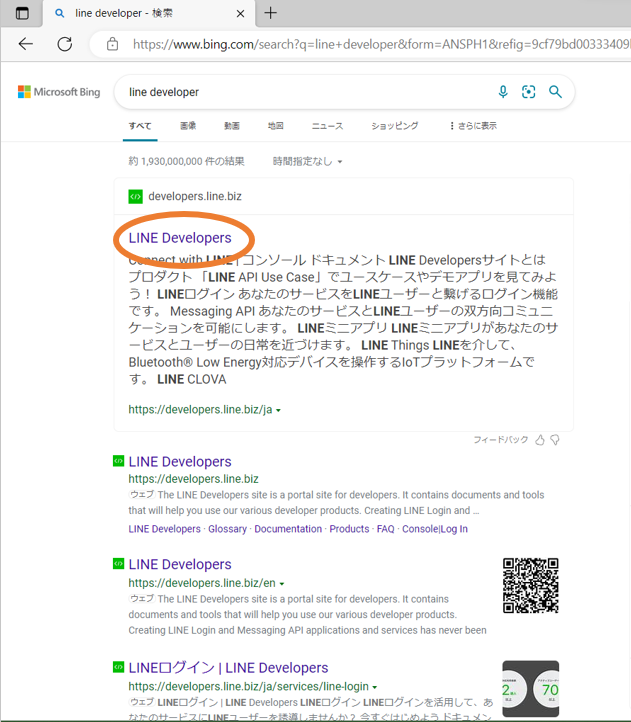Open the https://developers.line.biz/ja URL link
Image resolution: width=631 pixels, height=722 pixels.
point(200,410)
